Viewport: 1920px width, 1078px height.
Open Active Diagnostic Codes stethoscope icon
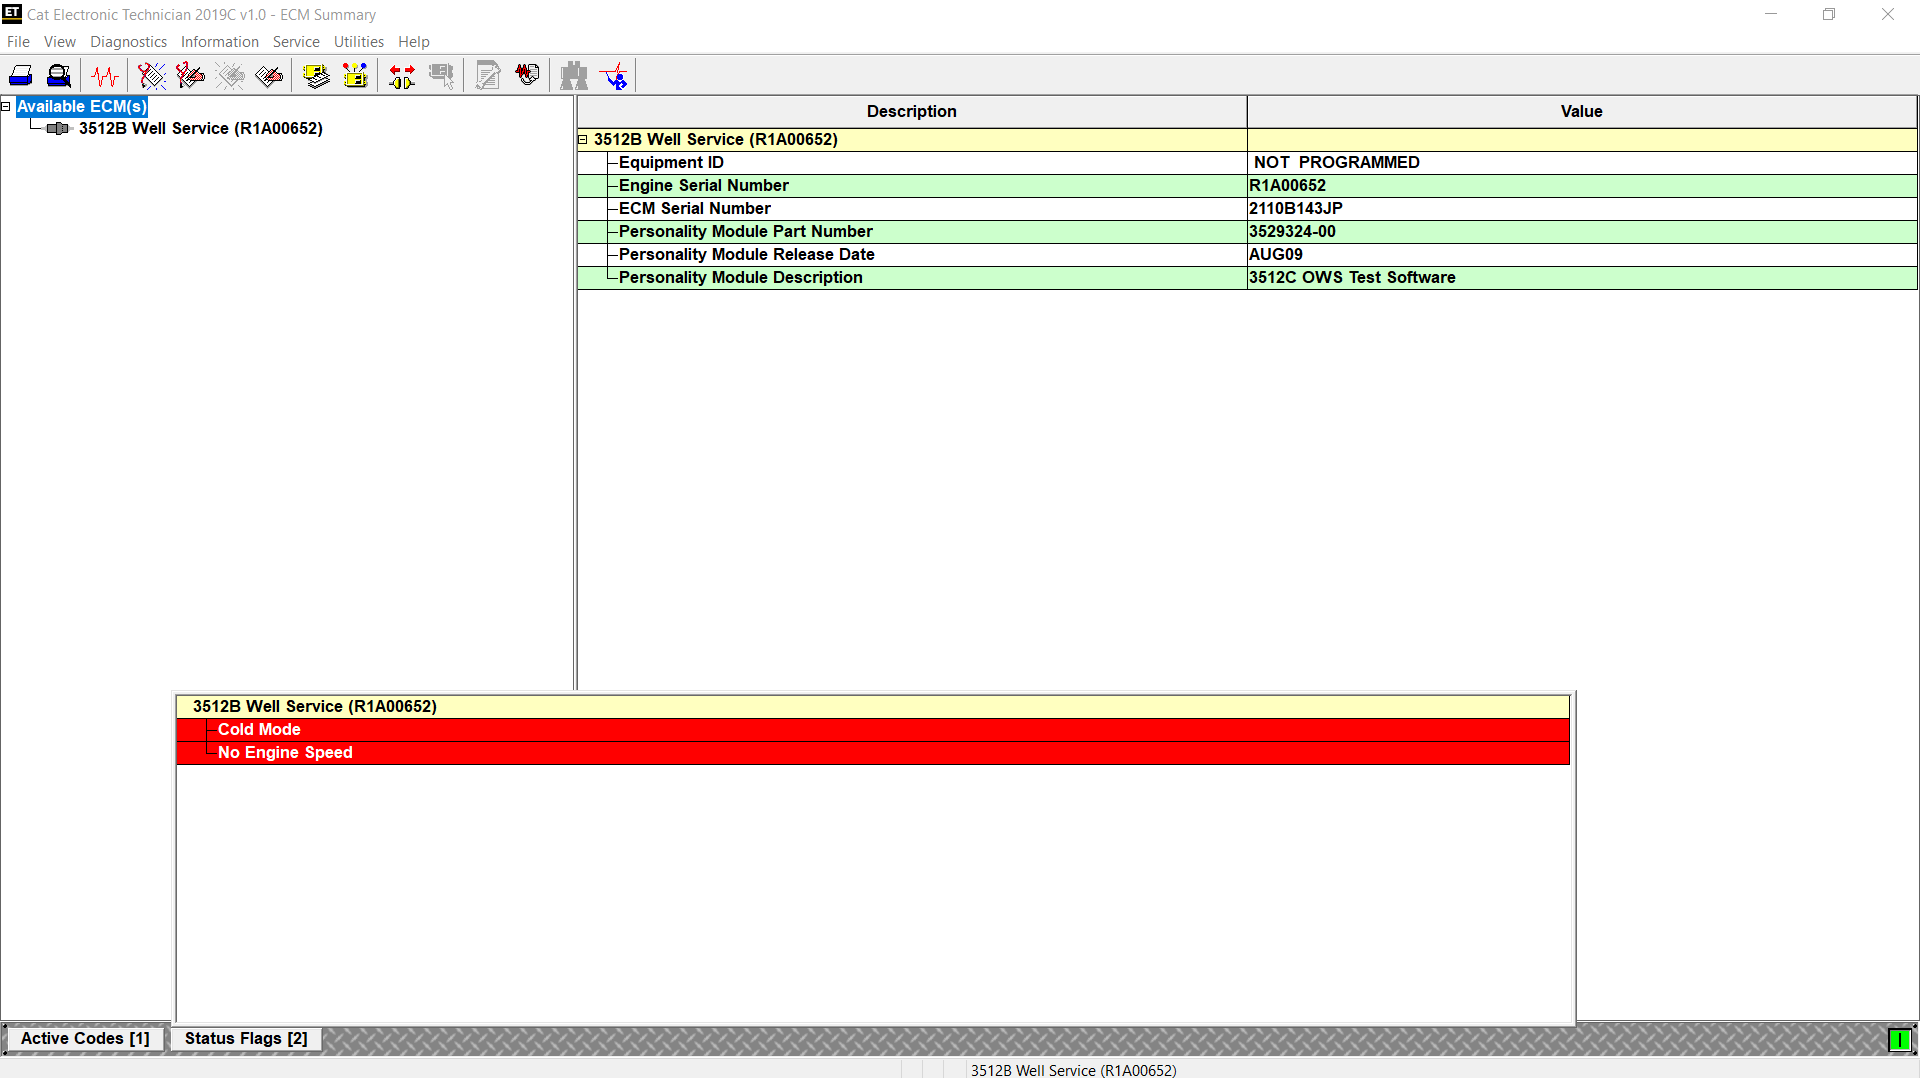coord(151,76)
